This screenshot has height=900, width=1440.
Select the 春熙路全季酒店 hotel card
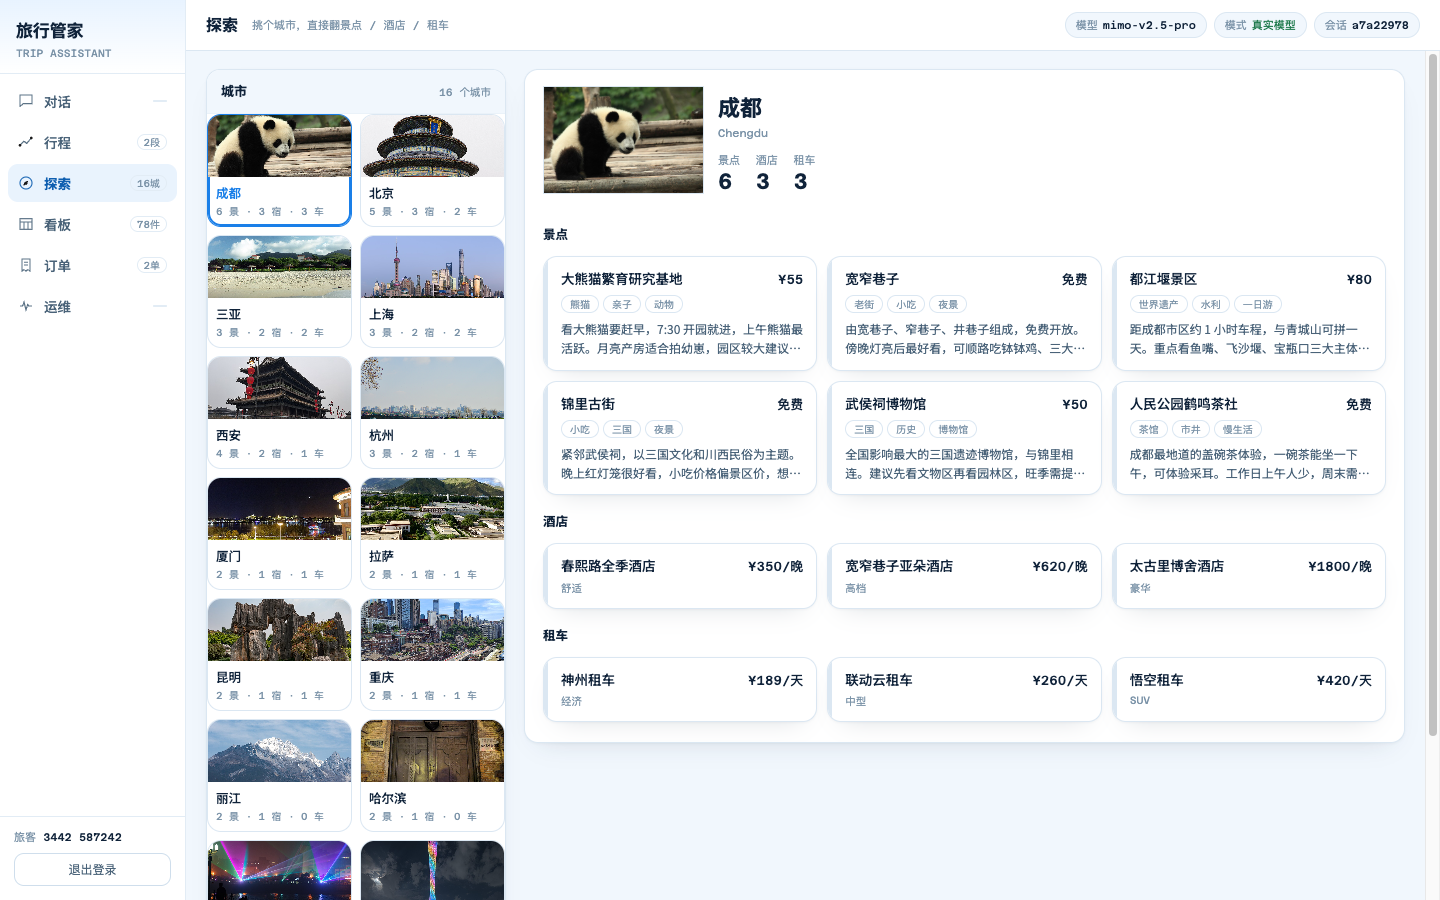click(x=681, y=576)
